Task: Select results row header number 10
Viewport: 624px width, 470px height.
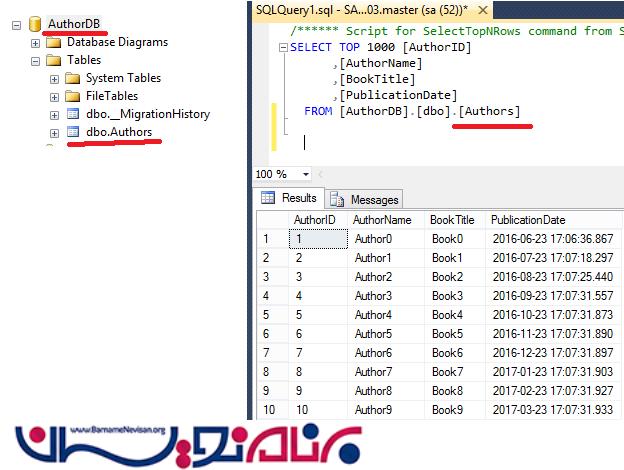Action: pyautogui.click(x=272, y=410)
